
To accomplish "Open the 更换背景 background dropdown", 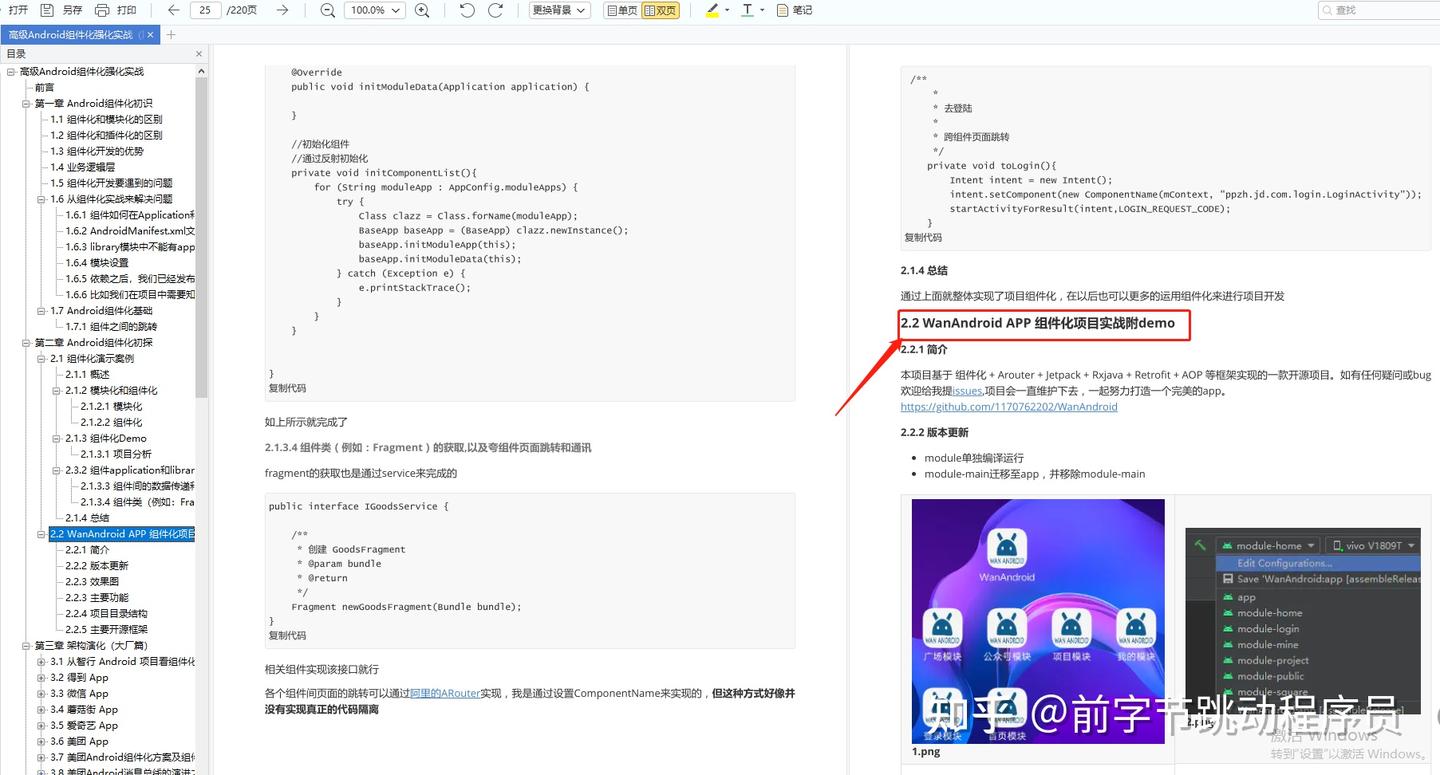I will coord(558,9).
